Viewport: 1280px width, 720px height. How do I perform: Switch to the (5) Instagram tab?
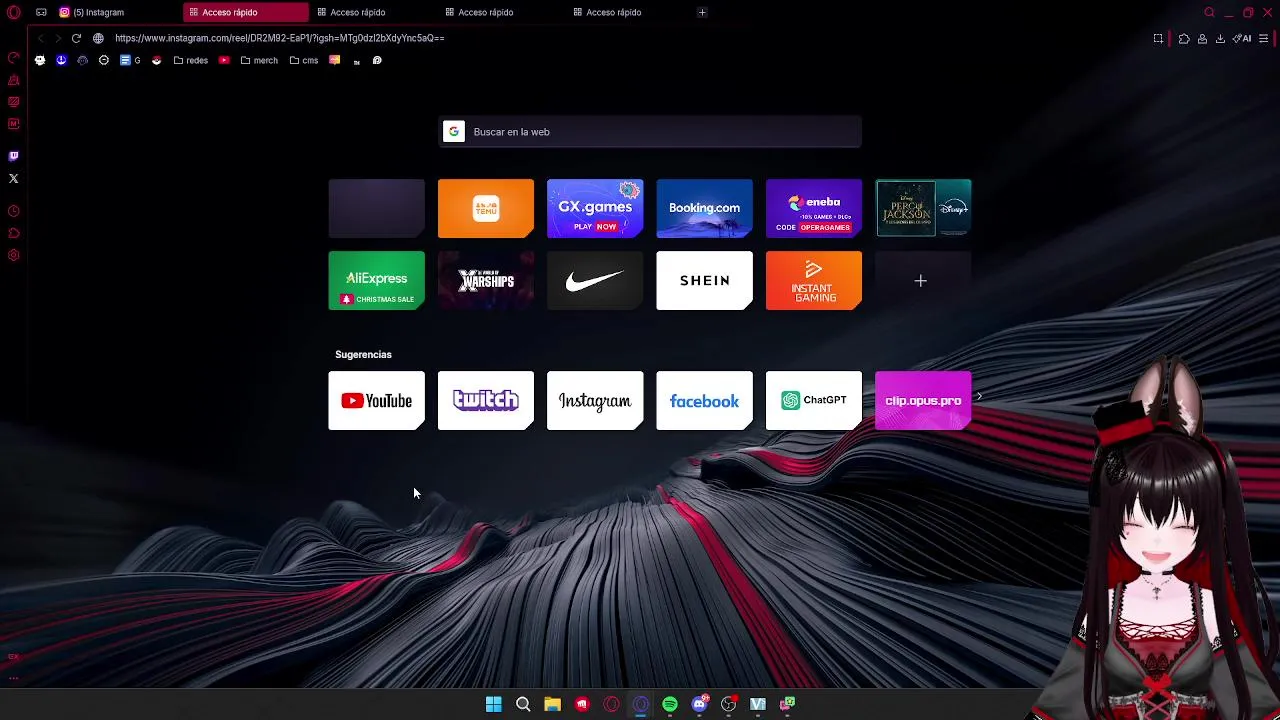pos(116,12)
